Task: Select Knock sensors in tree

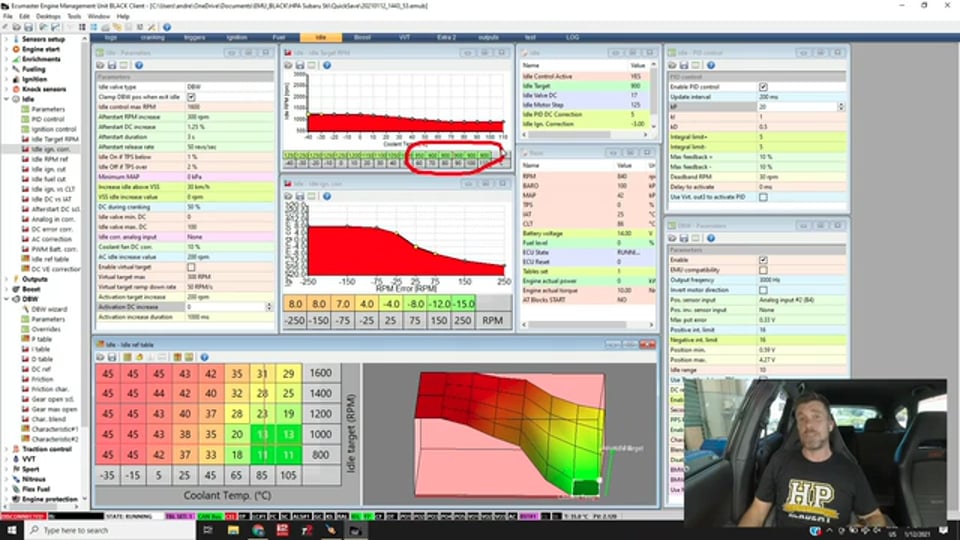Action: click(43, 89)
